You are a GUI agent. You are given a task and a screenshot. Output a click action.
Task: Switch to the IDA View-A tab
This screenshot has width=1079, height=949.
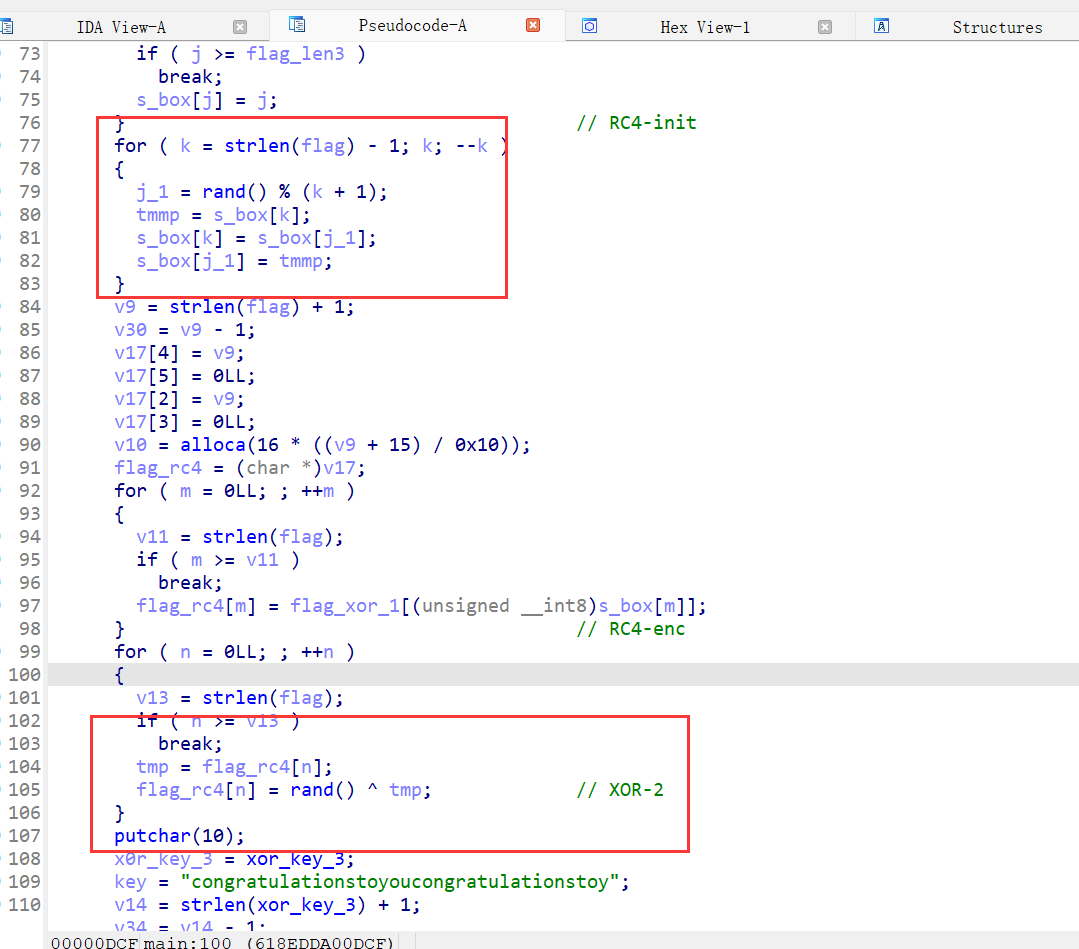(x=121, y=27)
